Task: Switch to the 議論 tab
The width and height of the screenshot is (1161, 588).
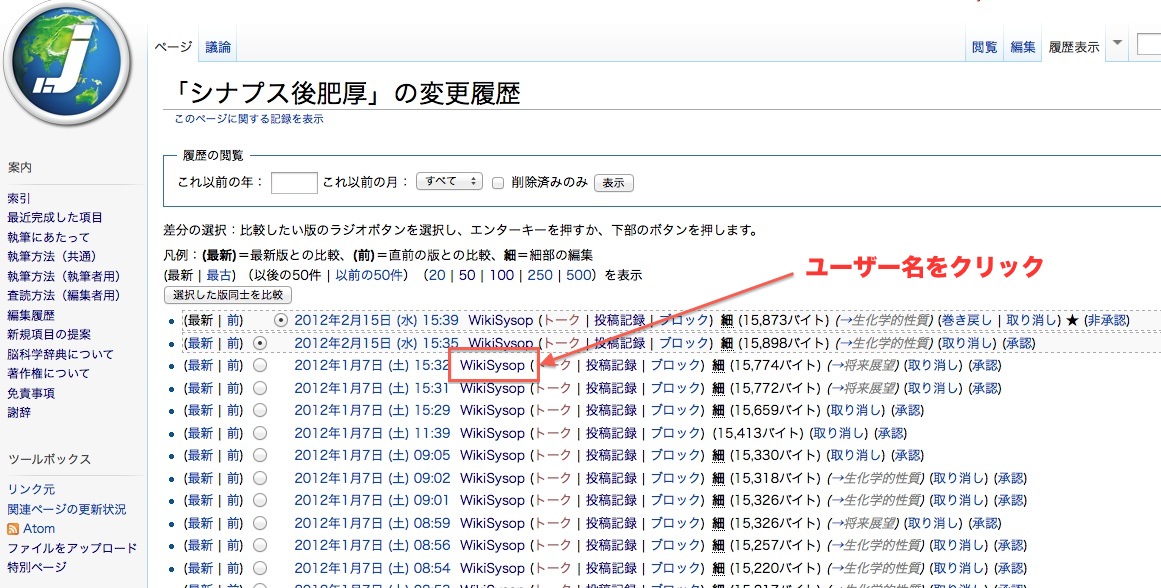Action: point(218,47)
